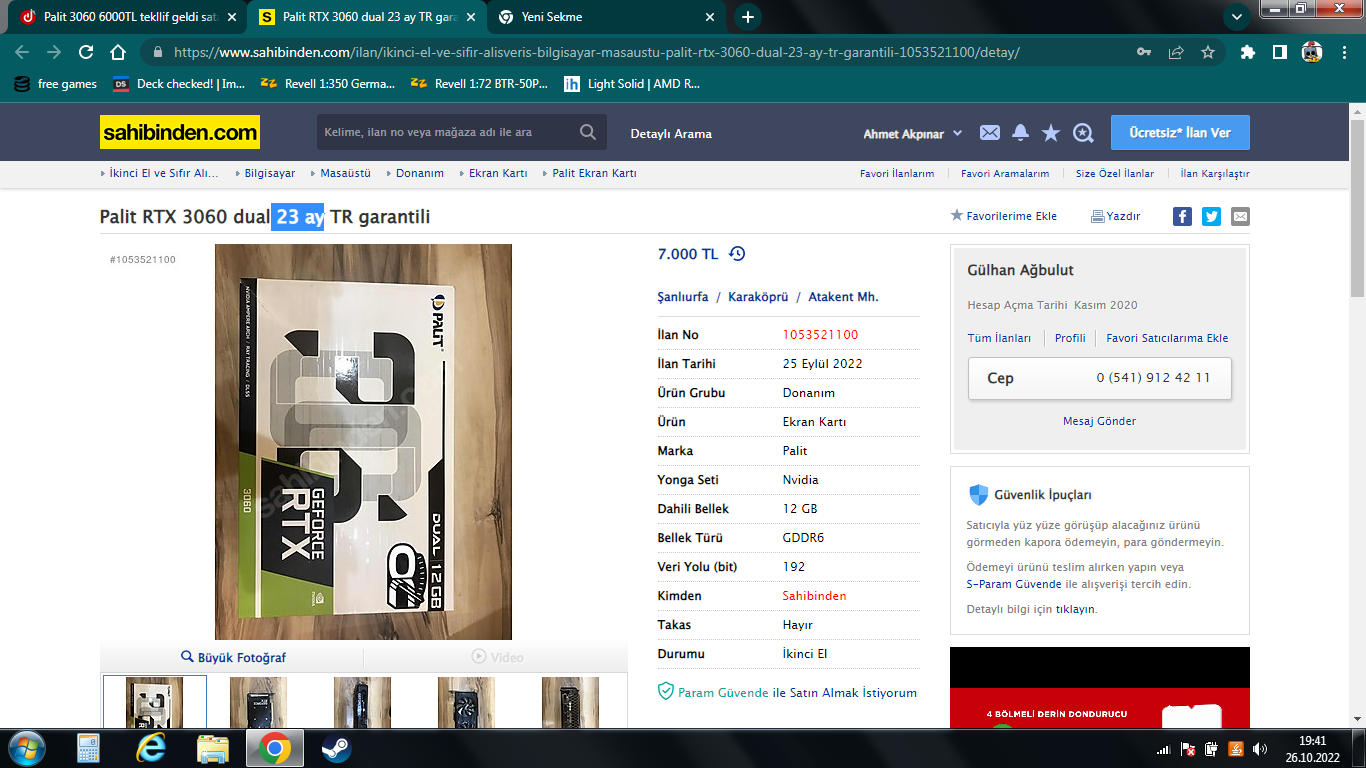Open the saved searches icon in the header
The image size is (1366, 768).
click(x=1083, y=133)
